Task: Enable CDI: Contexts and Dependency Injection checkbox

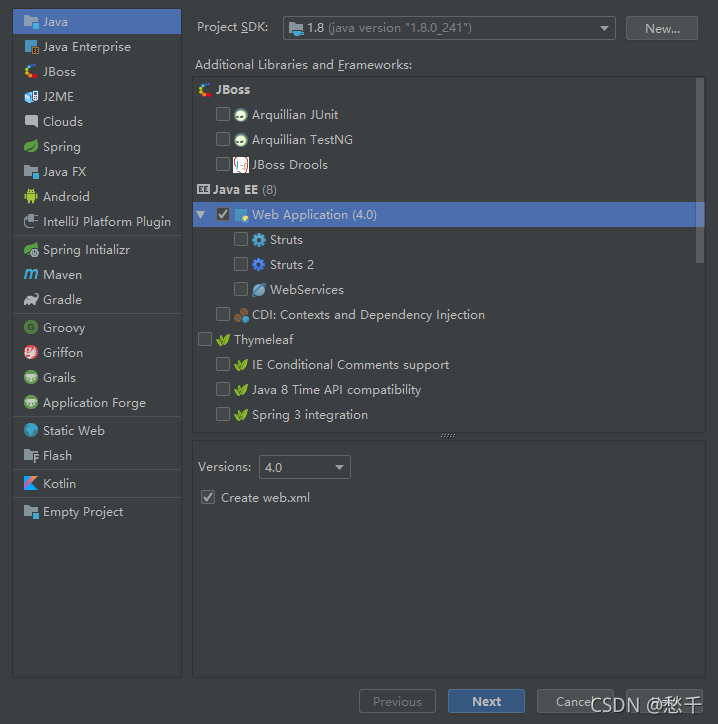Action: (223, 314)
